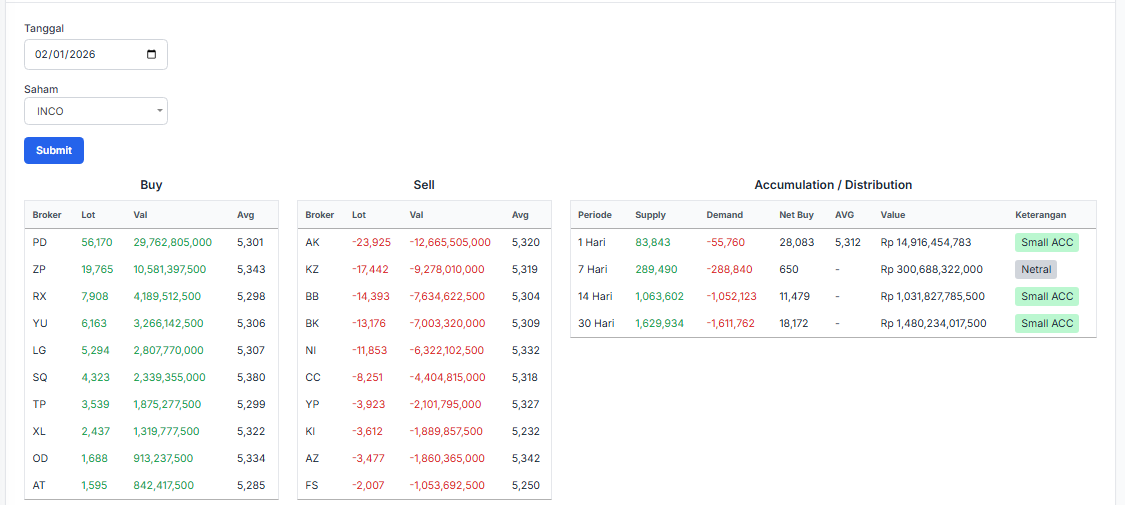Expand the Saham dropdown arrow

pos(159,111)
